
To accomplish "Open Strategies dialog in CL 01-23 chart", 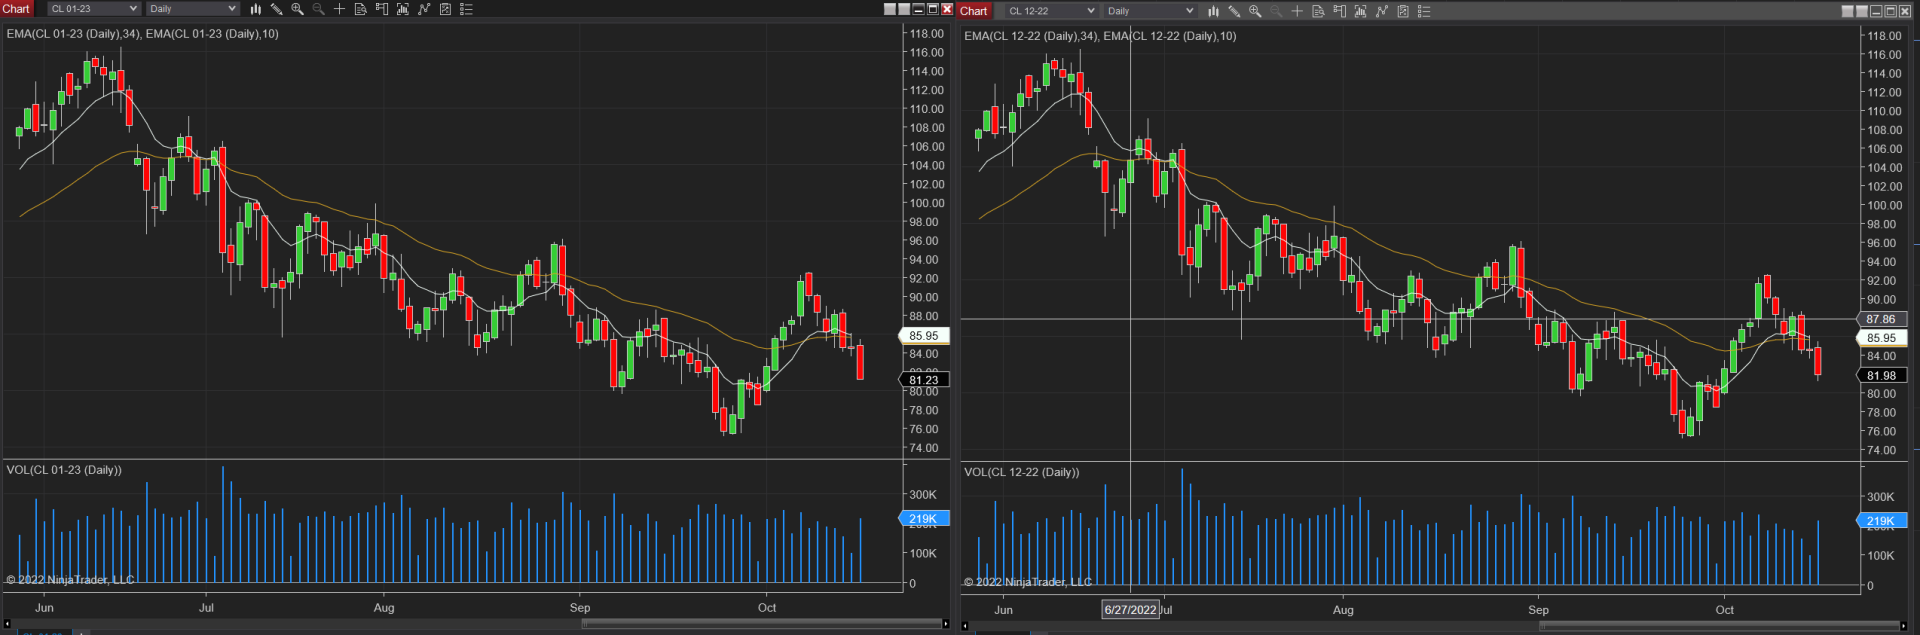I will coord(445,9).
